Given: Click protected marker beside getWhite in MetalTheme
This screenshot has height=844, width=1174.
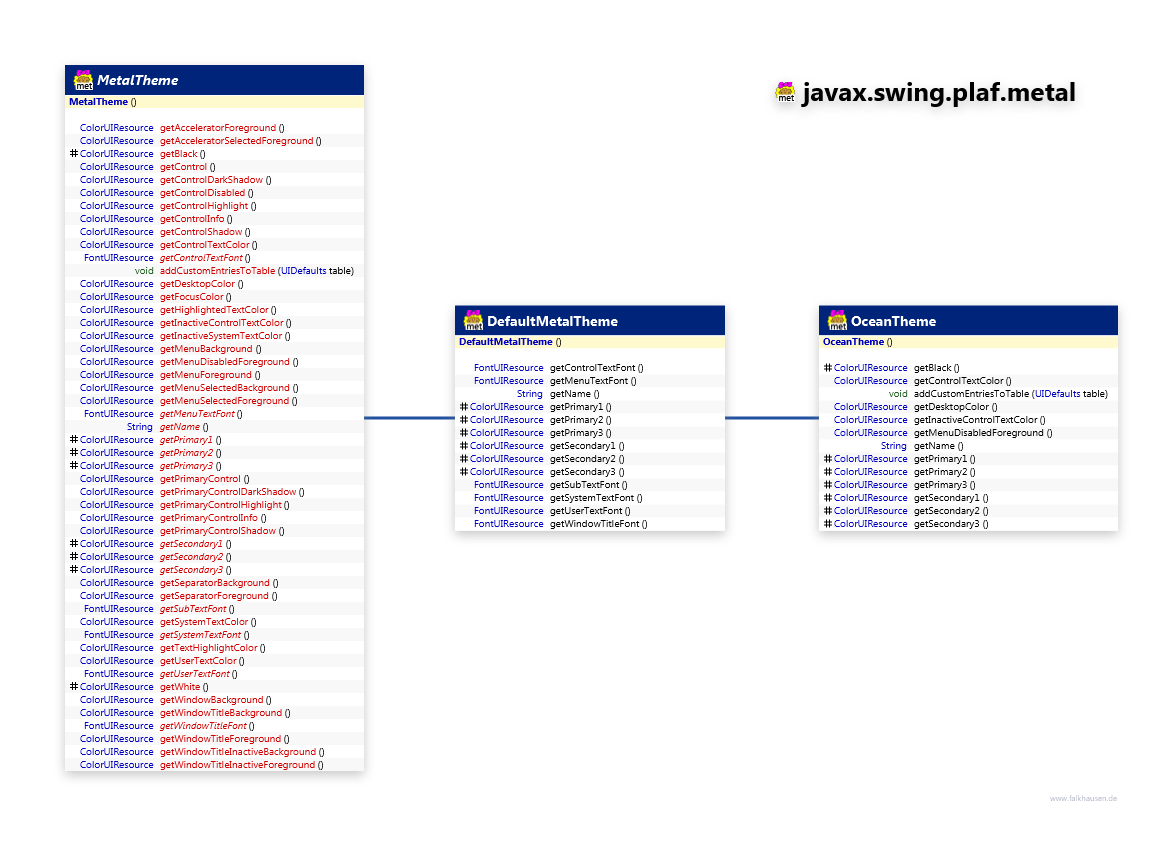Looking at the screenshot, I should coord(74,687).
